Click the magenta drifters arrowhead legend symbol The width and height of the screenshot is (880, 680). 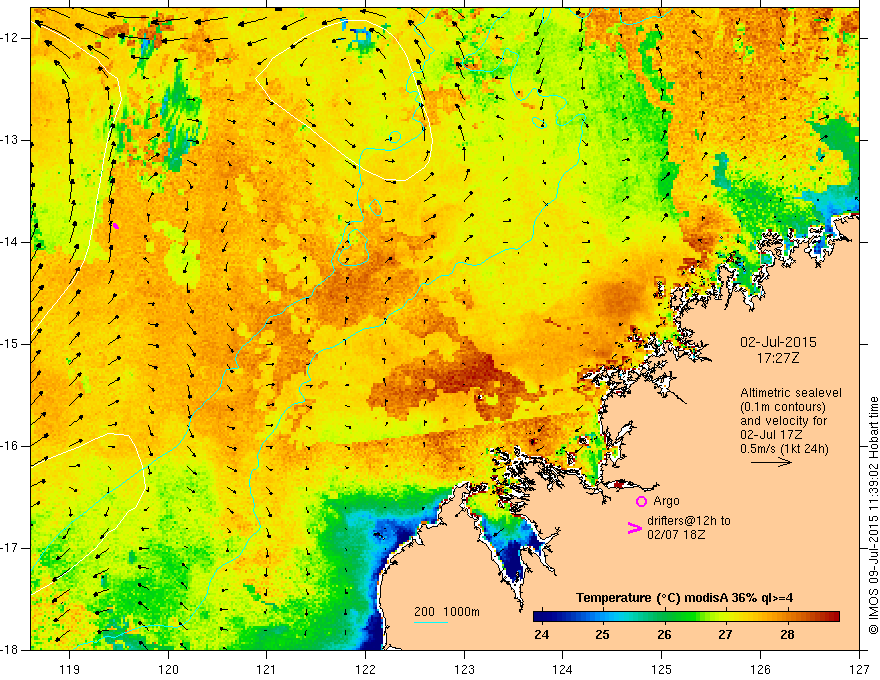coord(635,528)
